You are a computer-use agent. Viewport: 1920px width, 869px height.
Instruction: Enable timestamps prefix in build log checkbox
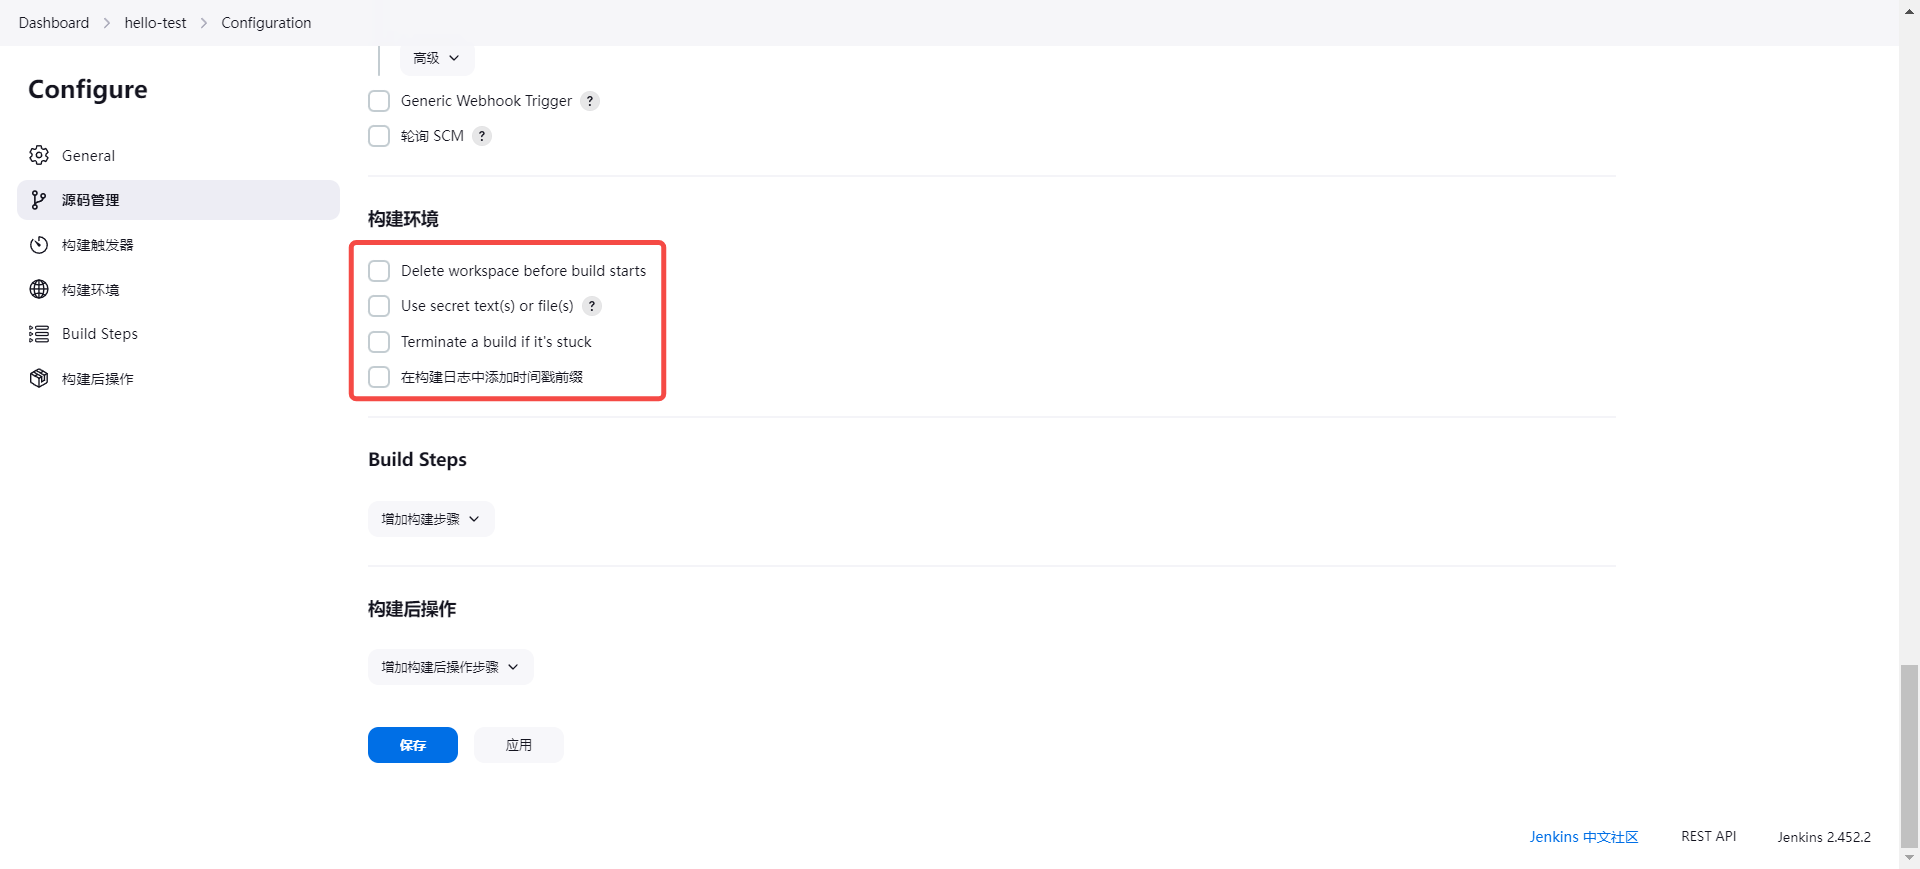pyautogui.click(x=379, y=377)
